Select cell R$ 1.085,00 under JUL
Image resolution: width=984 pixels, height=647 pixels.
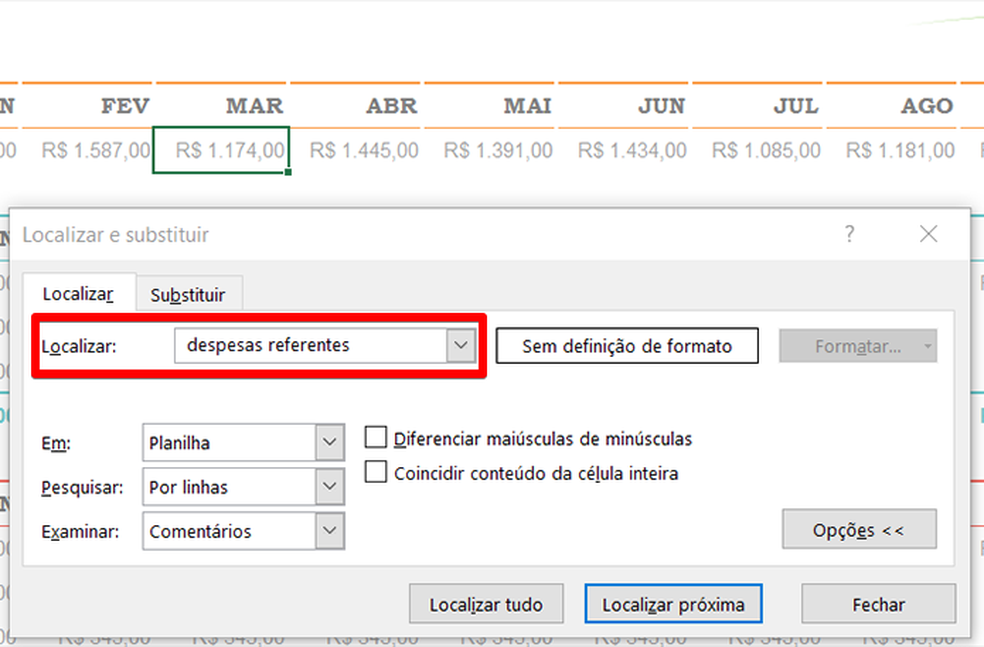(757, 151)
